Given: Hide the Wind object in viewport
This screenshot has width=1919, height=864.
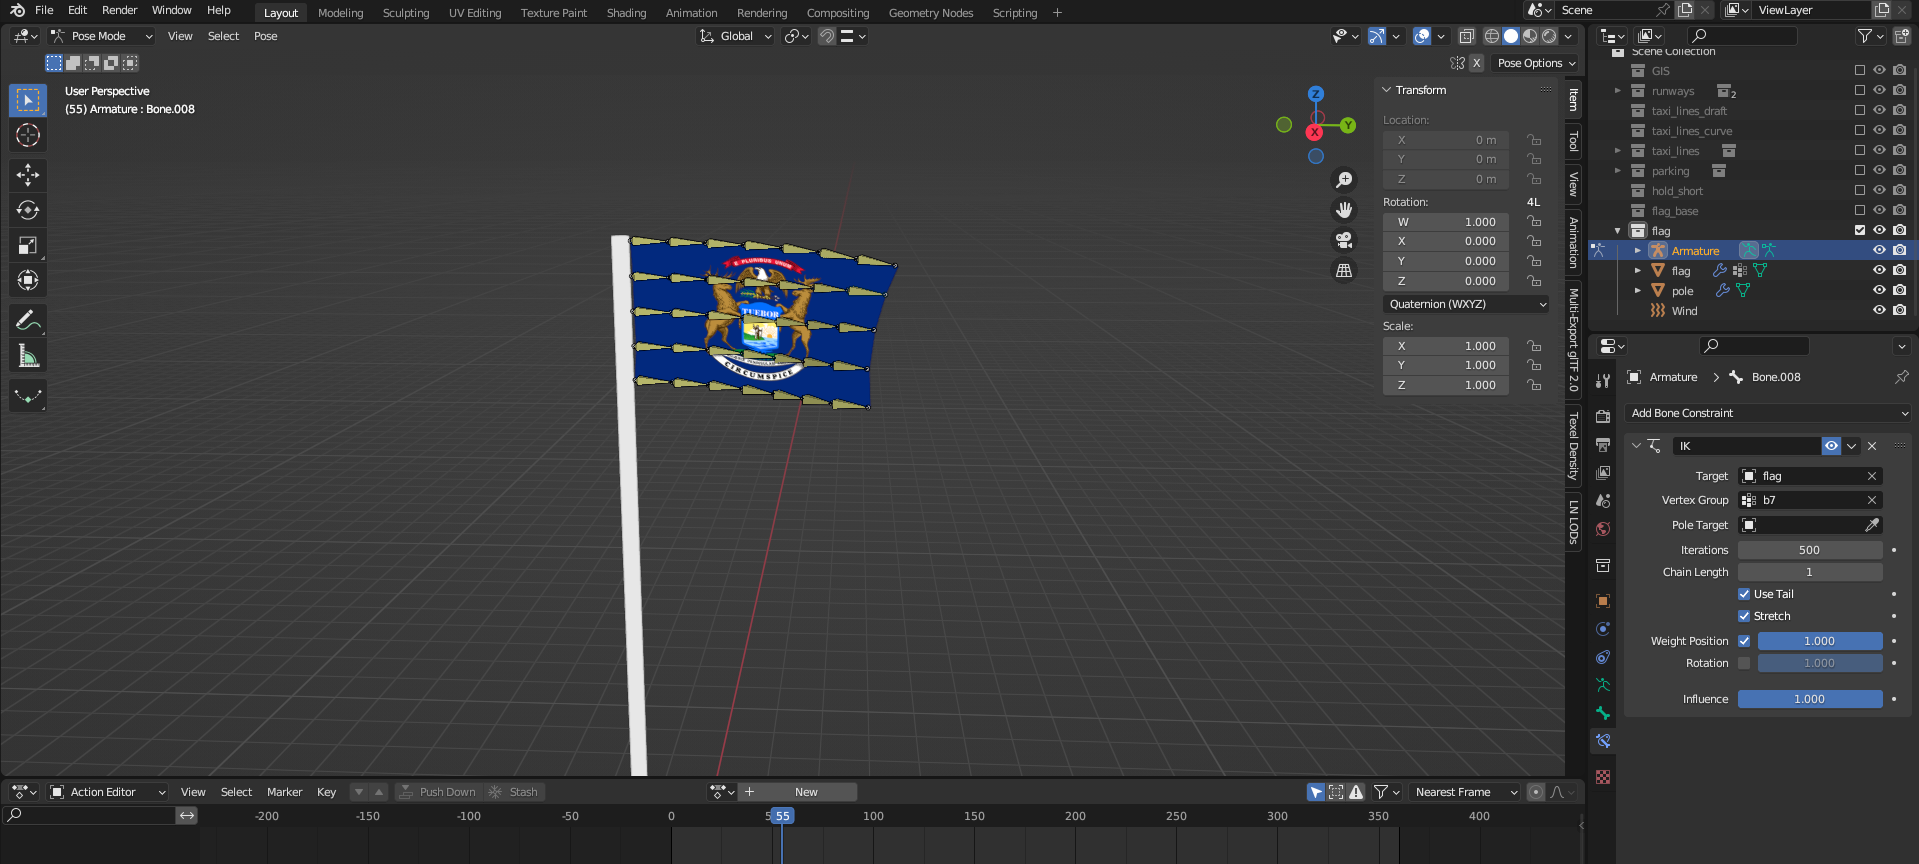Looking at the screenshot, I should point(1879,311).
